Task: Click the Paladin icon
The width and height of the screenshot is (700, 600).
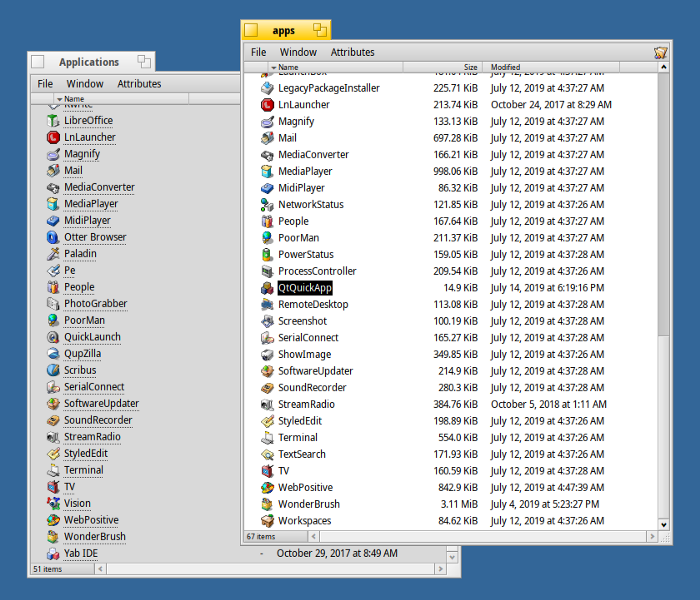Action: point(53,254)
